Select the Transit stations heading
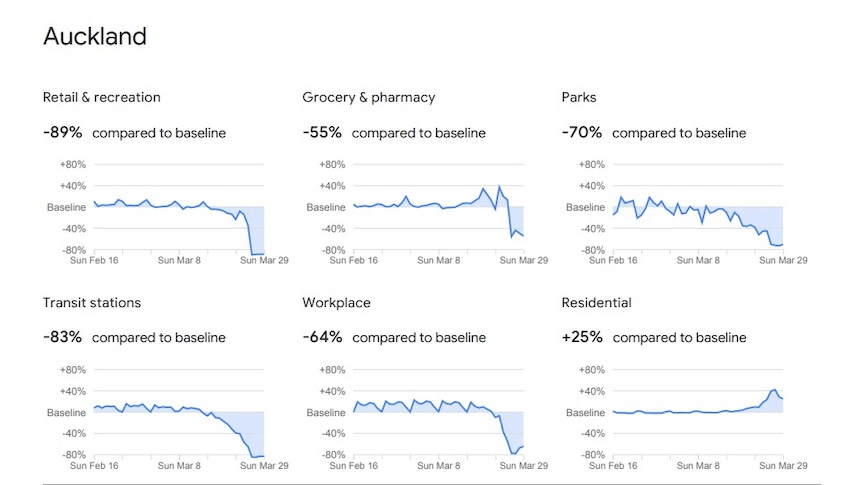Screen dimensions: 850x485 (x=92, y=303)
